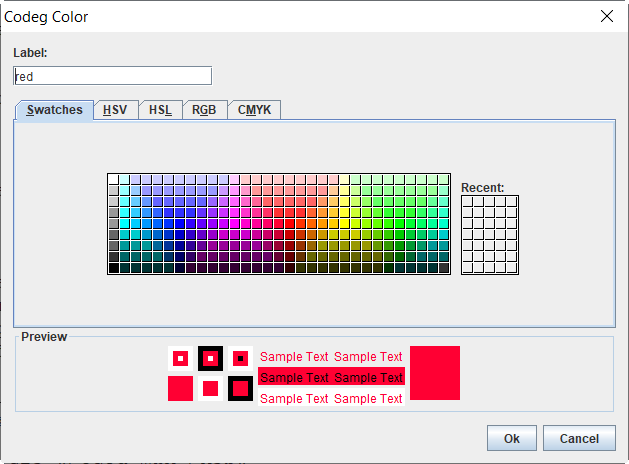
Task: Click the preview icon with thick black border and white center
Action: coord(210,358)
